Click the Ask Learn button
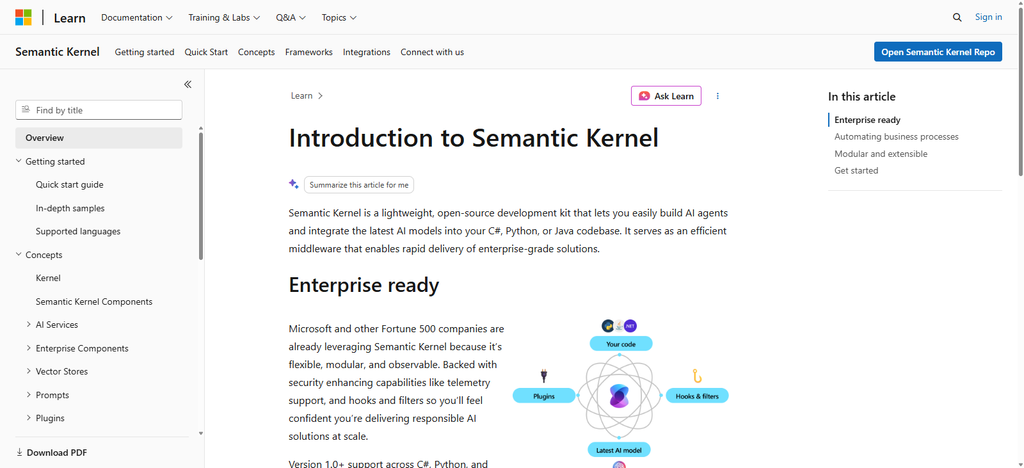This screenshot has height=468, width=1024. pyautogui.click(x=666, y=96)
